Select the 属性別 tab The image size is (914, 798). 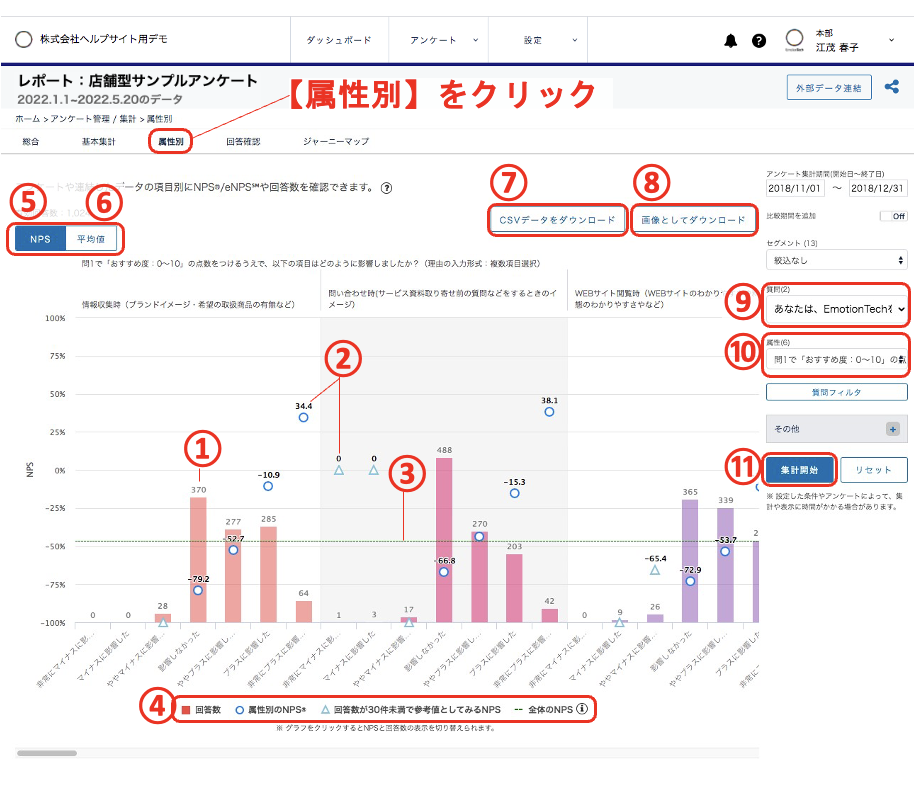[171, 142]
